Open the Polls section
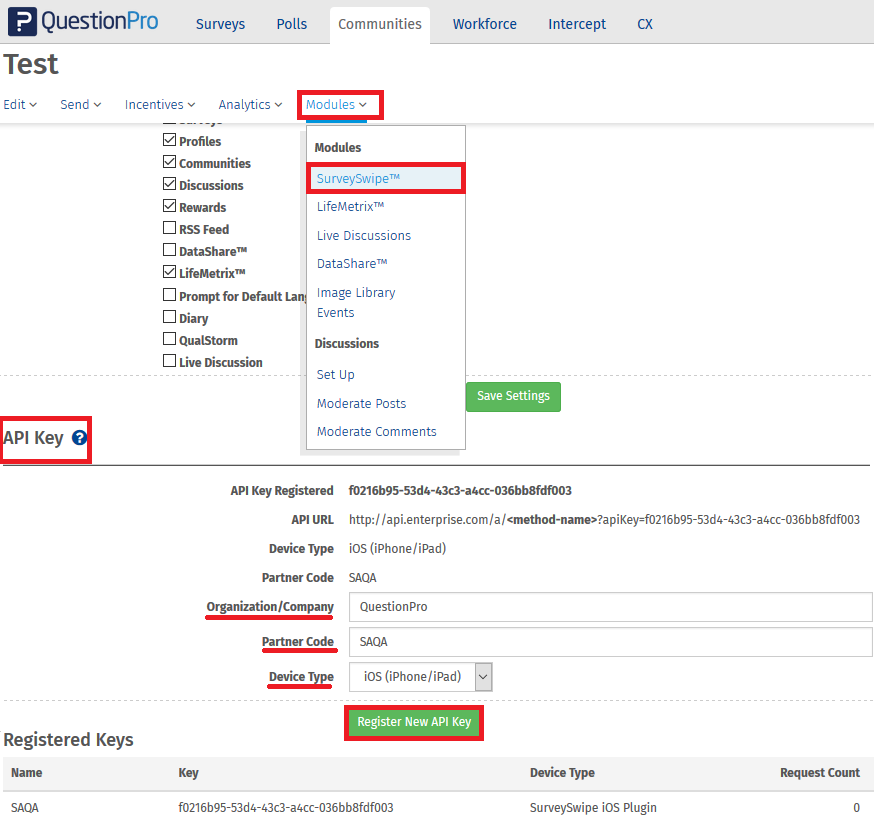 pos(291,23)
